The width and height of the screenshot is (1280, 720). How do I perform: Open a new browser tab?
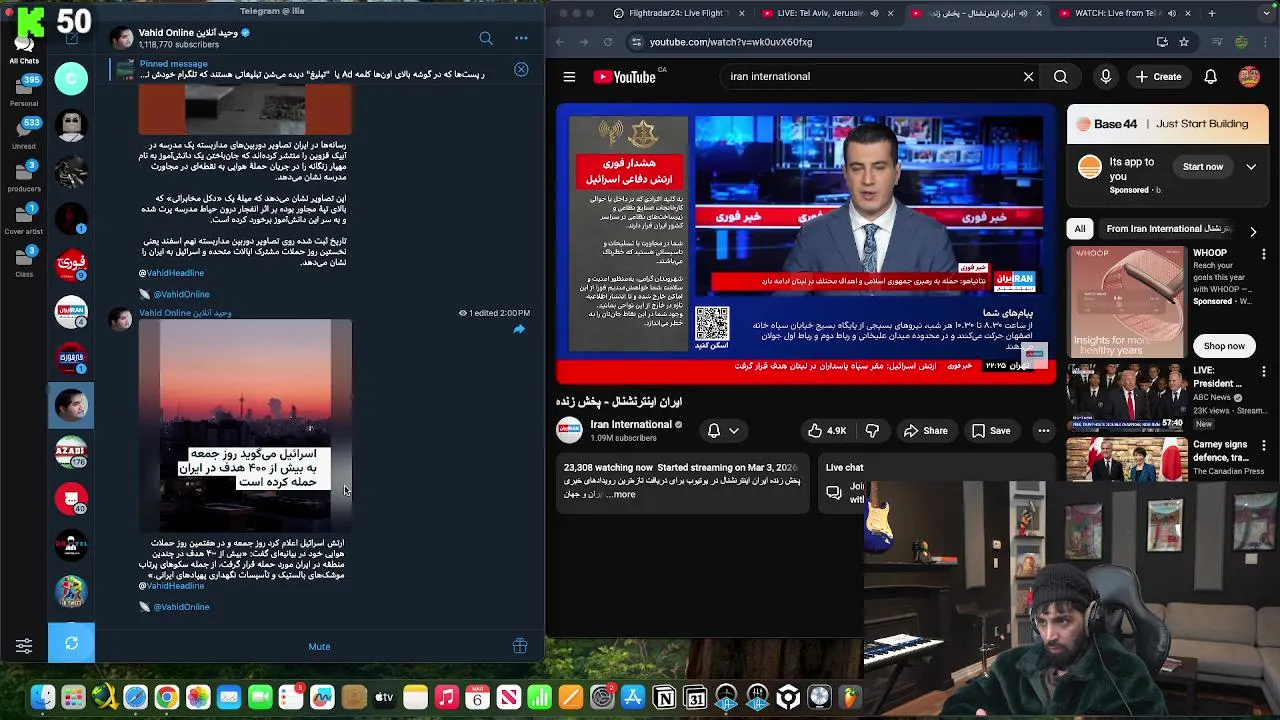point(1211,13)
